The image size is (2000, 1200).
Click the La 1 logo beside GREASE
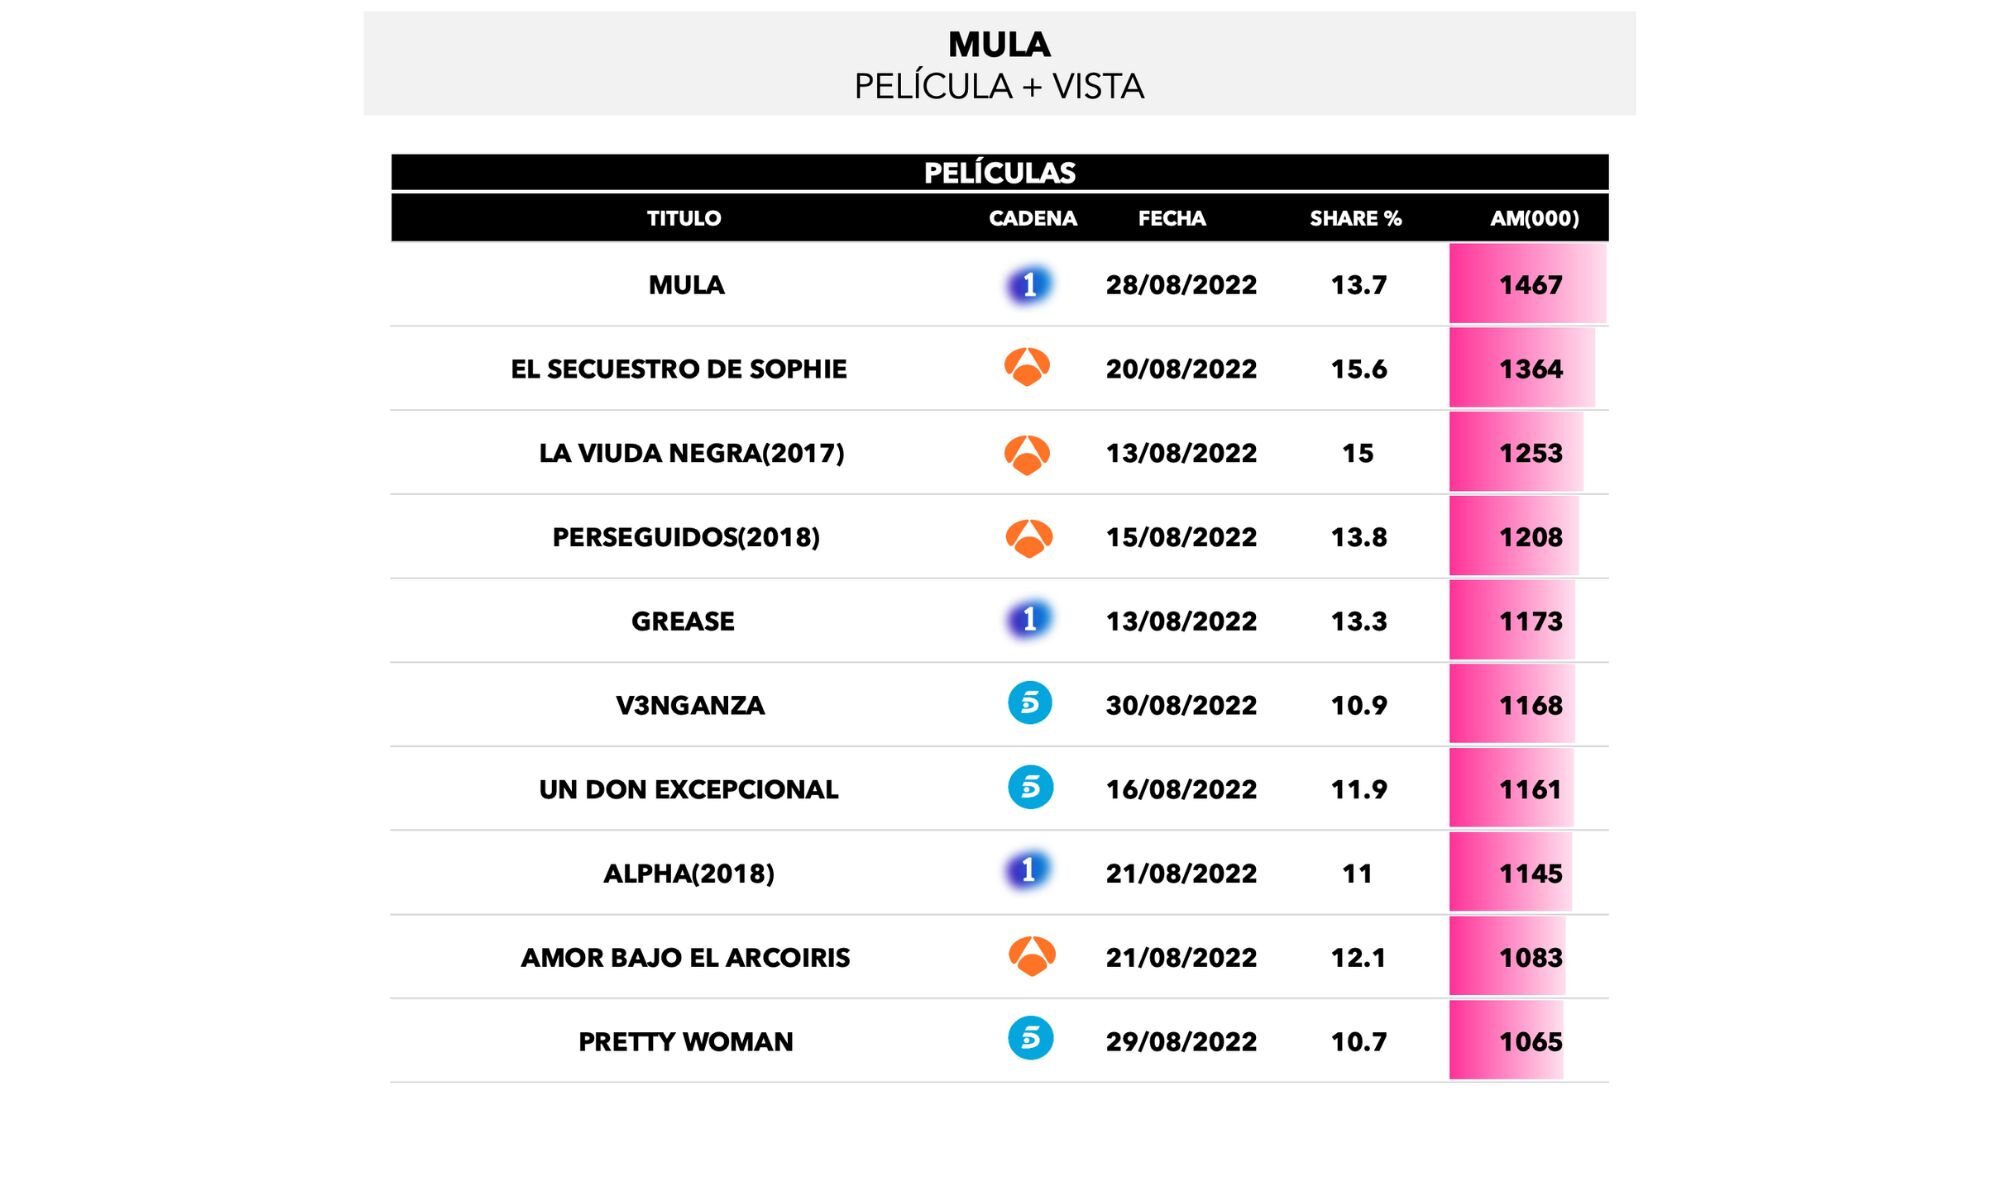(1029, 620)
